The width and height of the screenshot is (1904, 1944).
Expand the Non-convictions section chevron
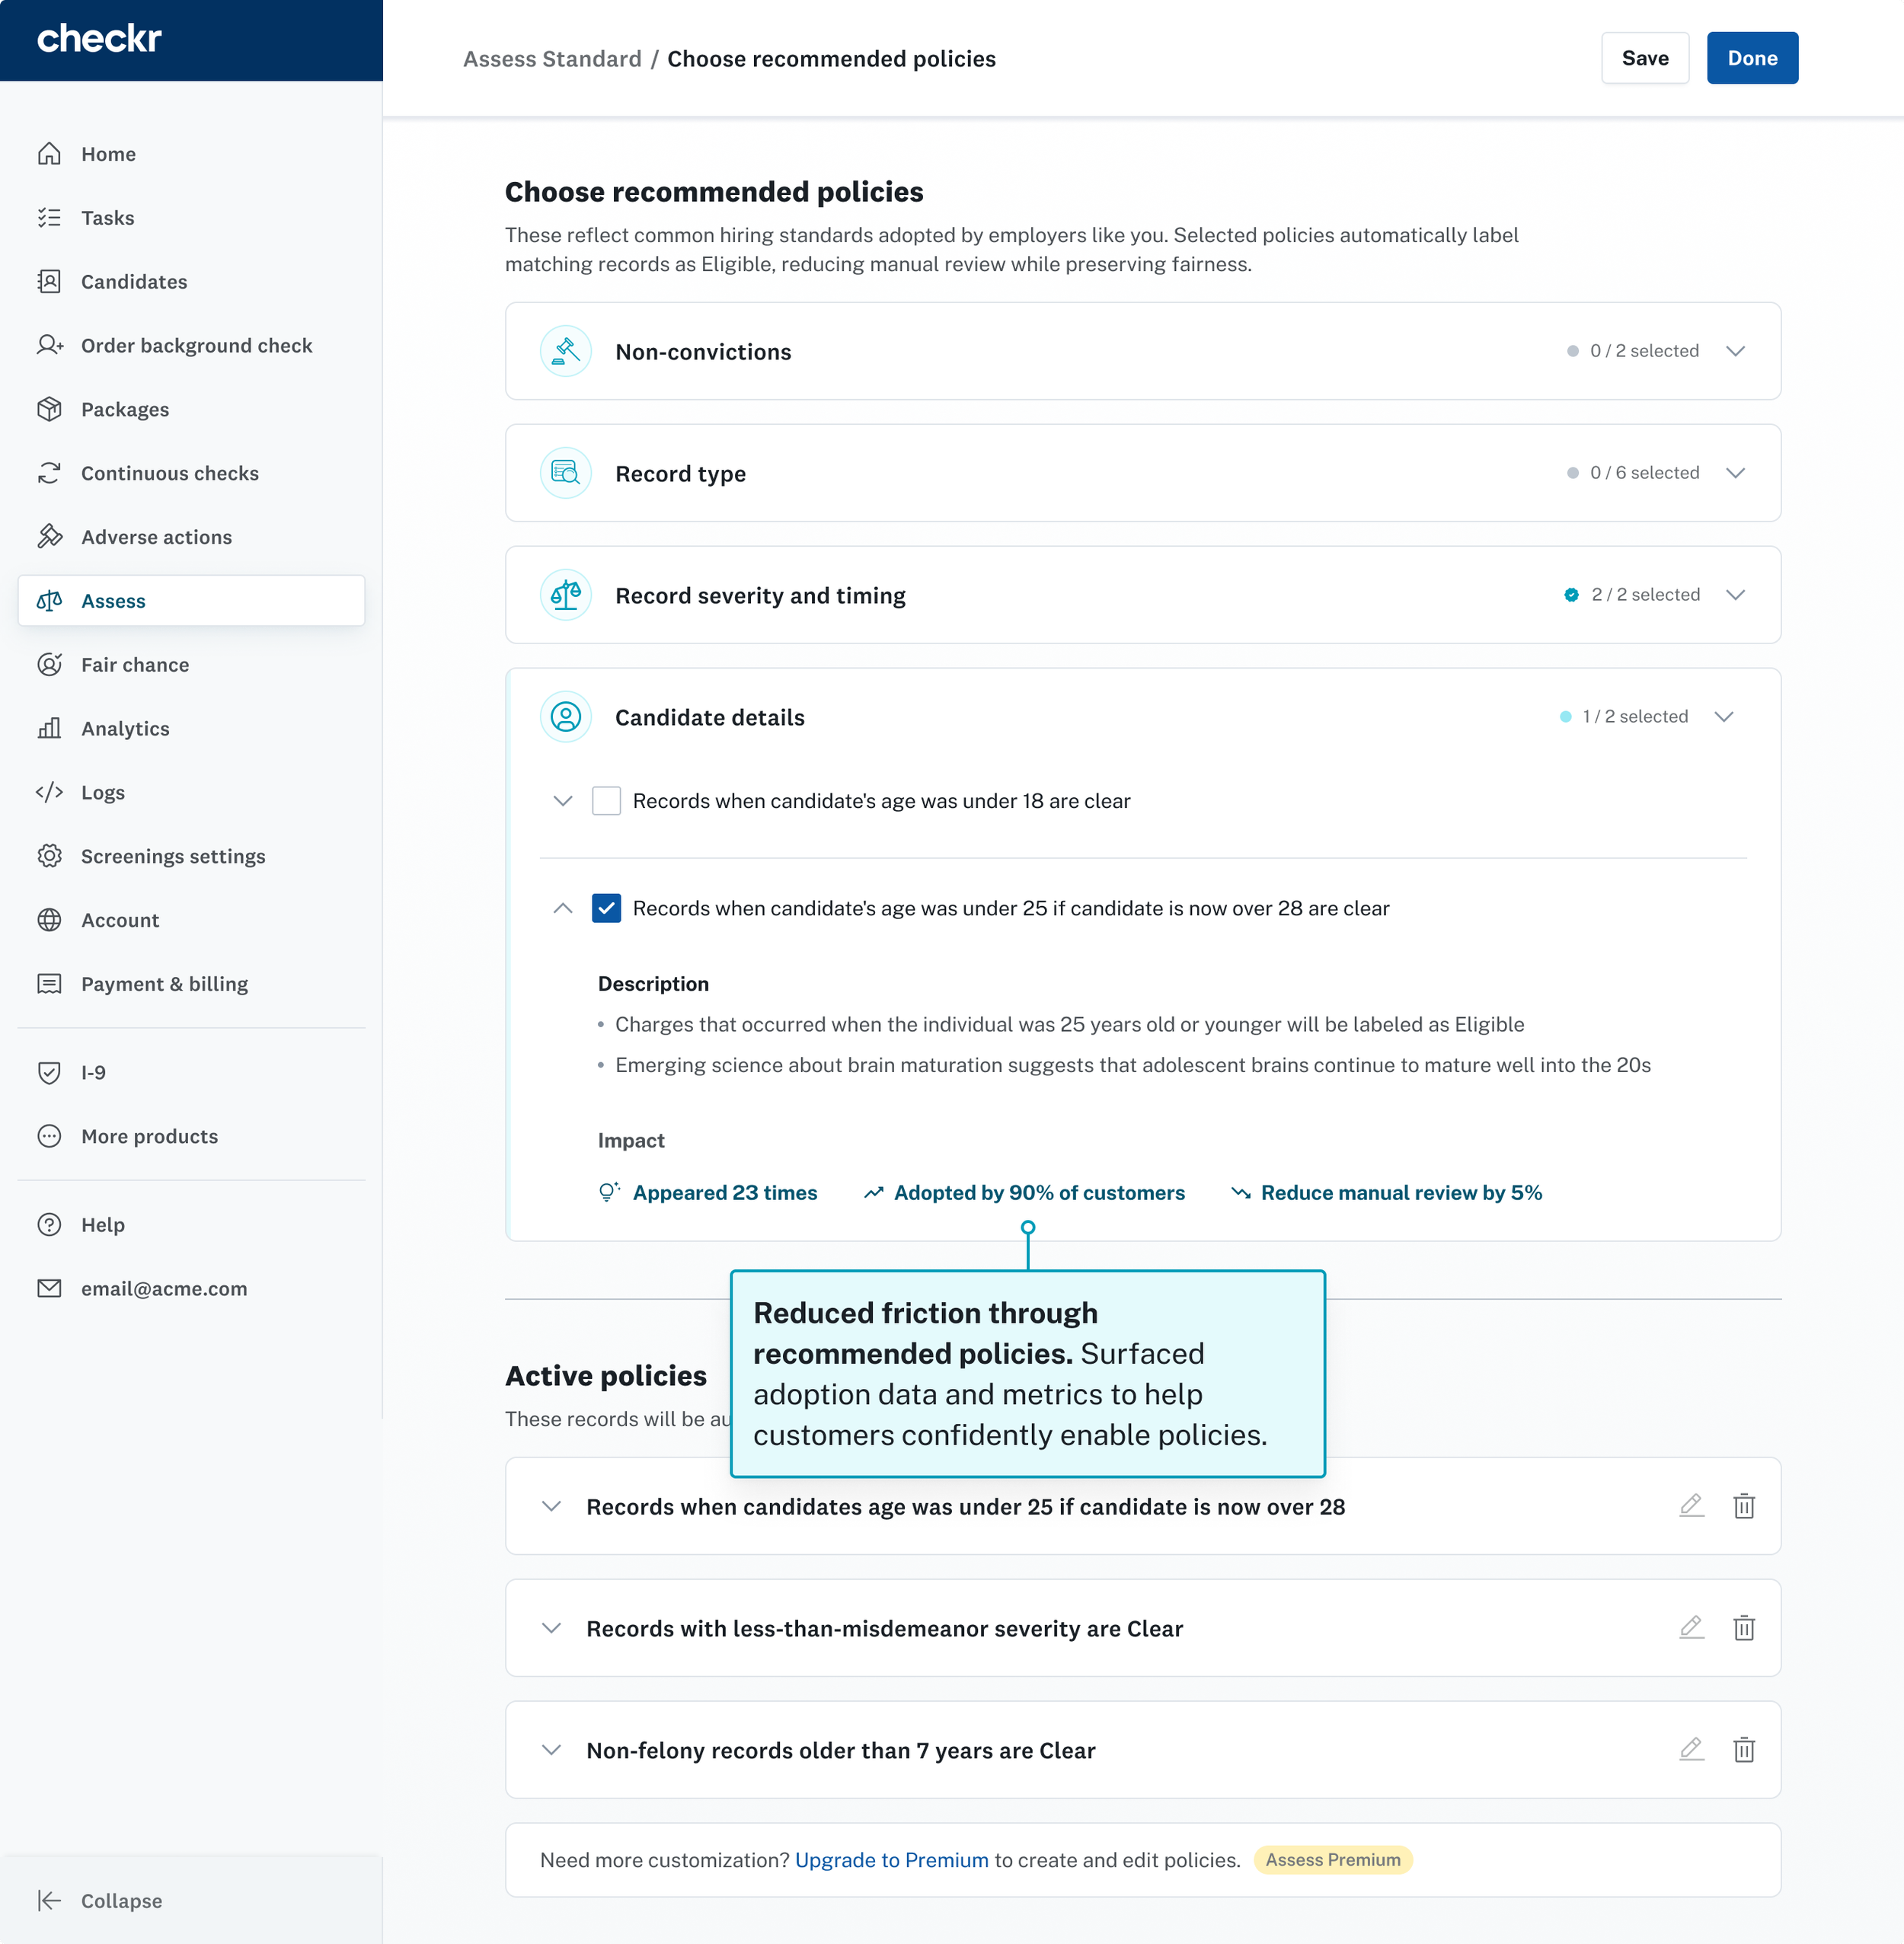(x=1735, y=351)
